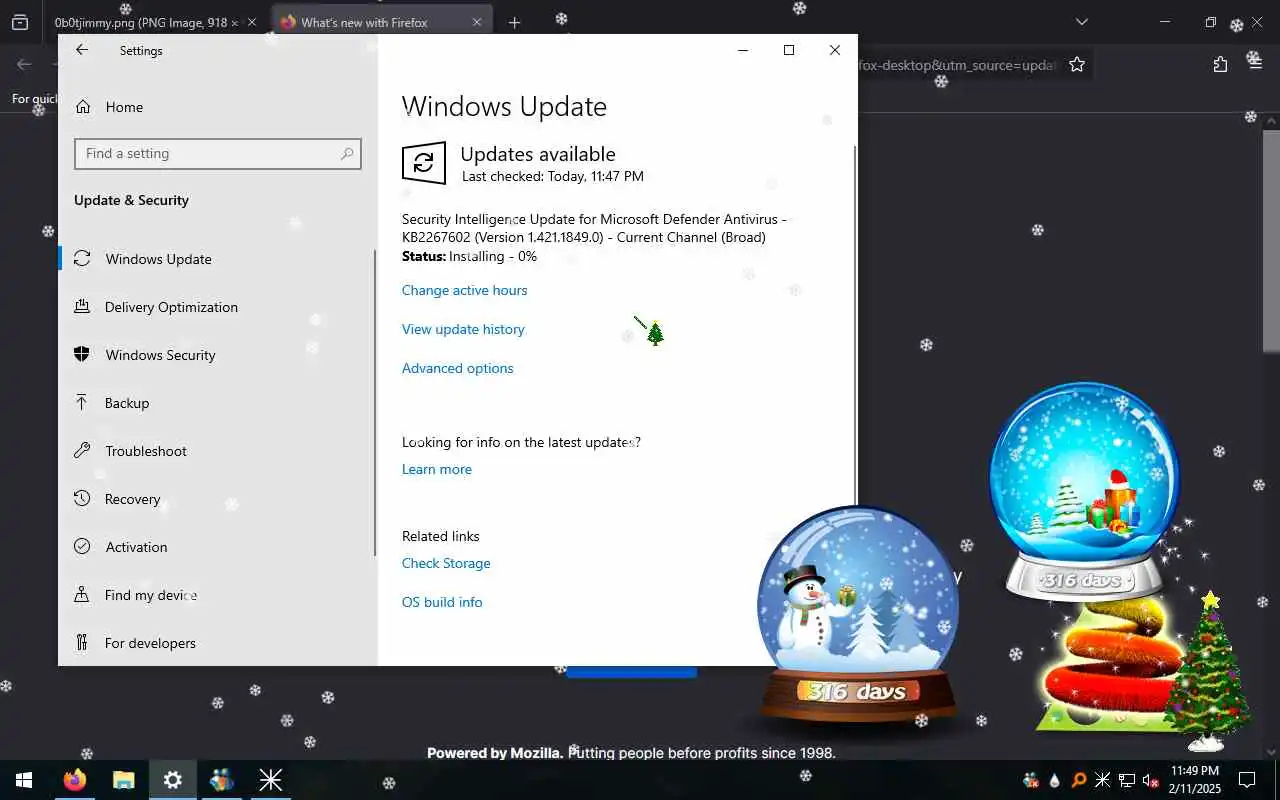Open the Windows Start menu
Viewport: 1280px width, 800px height.
(24, 780)
